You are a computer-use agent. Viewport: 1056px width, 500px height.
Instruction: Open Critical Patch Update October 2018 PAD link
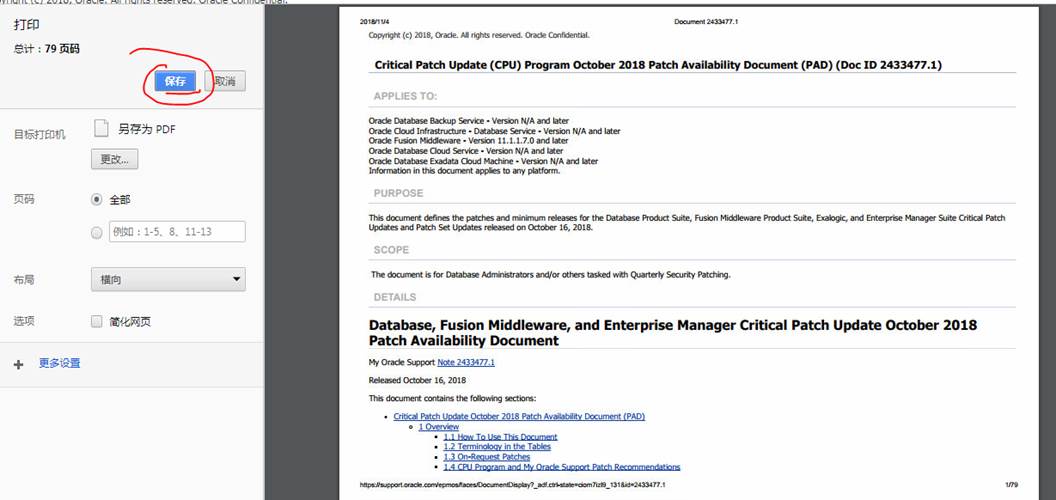pyautogui.click(x=519, y=416)
